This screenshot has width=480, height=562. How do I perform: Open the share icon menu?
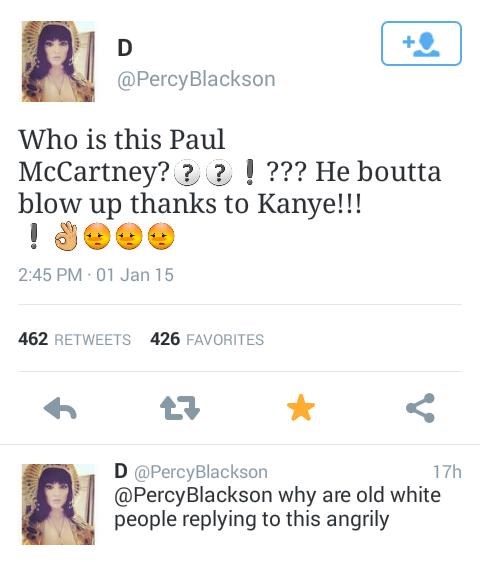click(x=420, y=408)
